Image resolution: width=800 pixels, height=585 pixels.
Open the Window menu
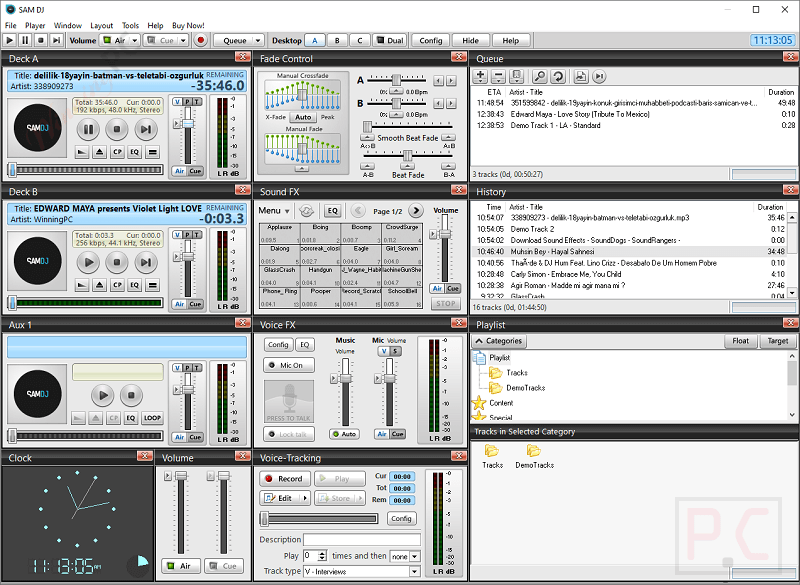68,26
